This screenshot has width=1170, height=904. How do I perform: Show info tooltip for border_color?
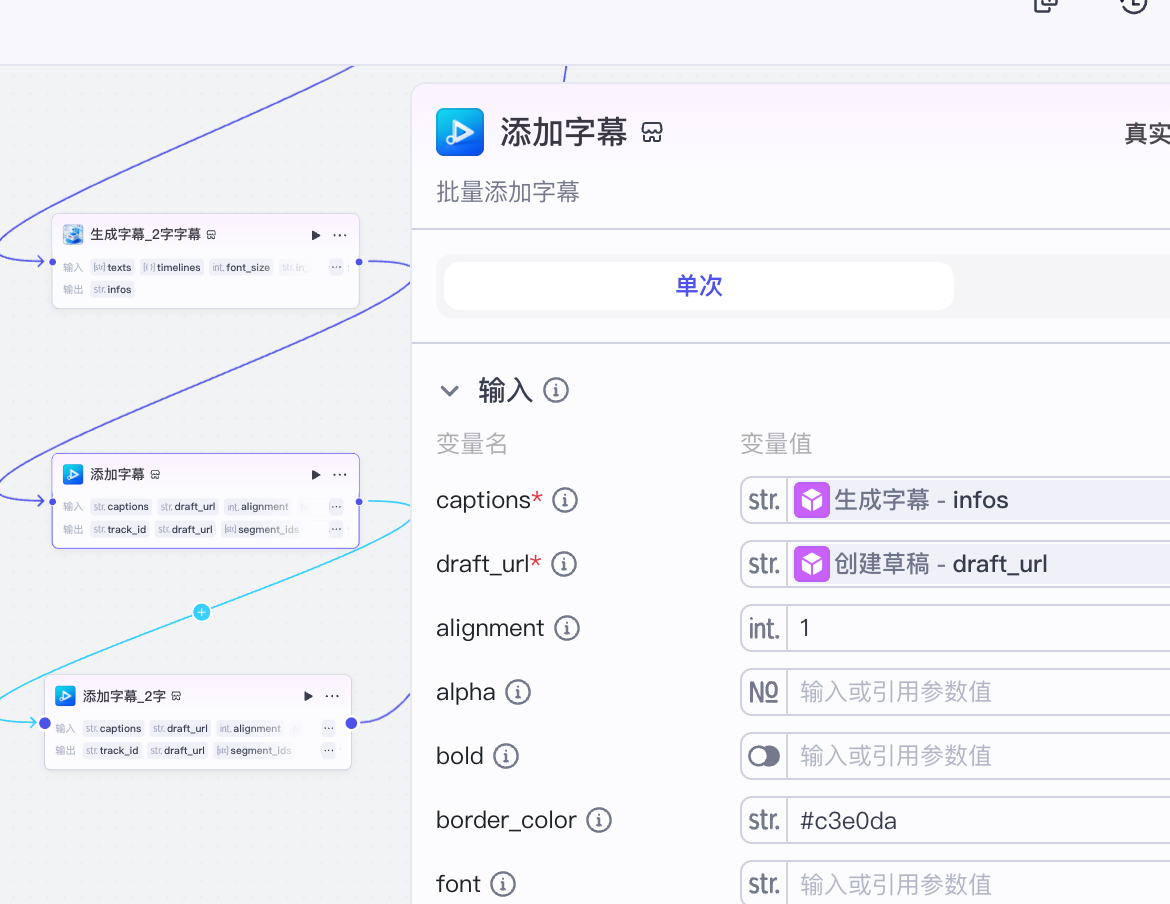coord(598,820)
